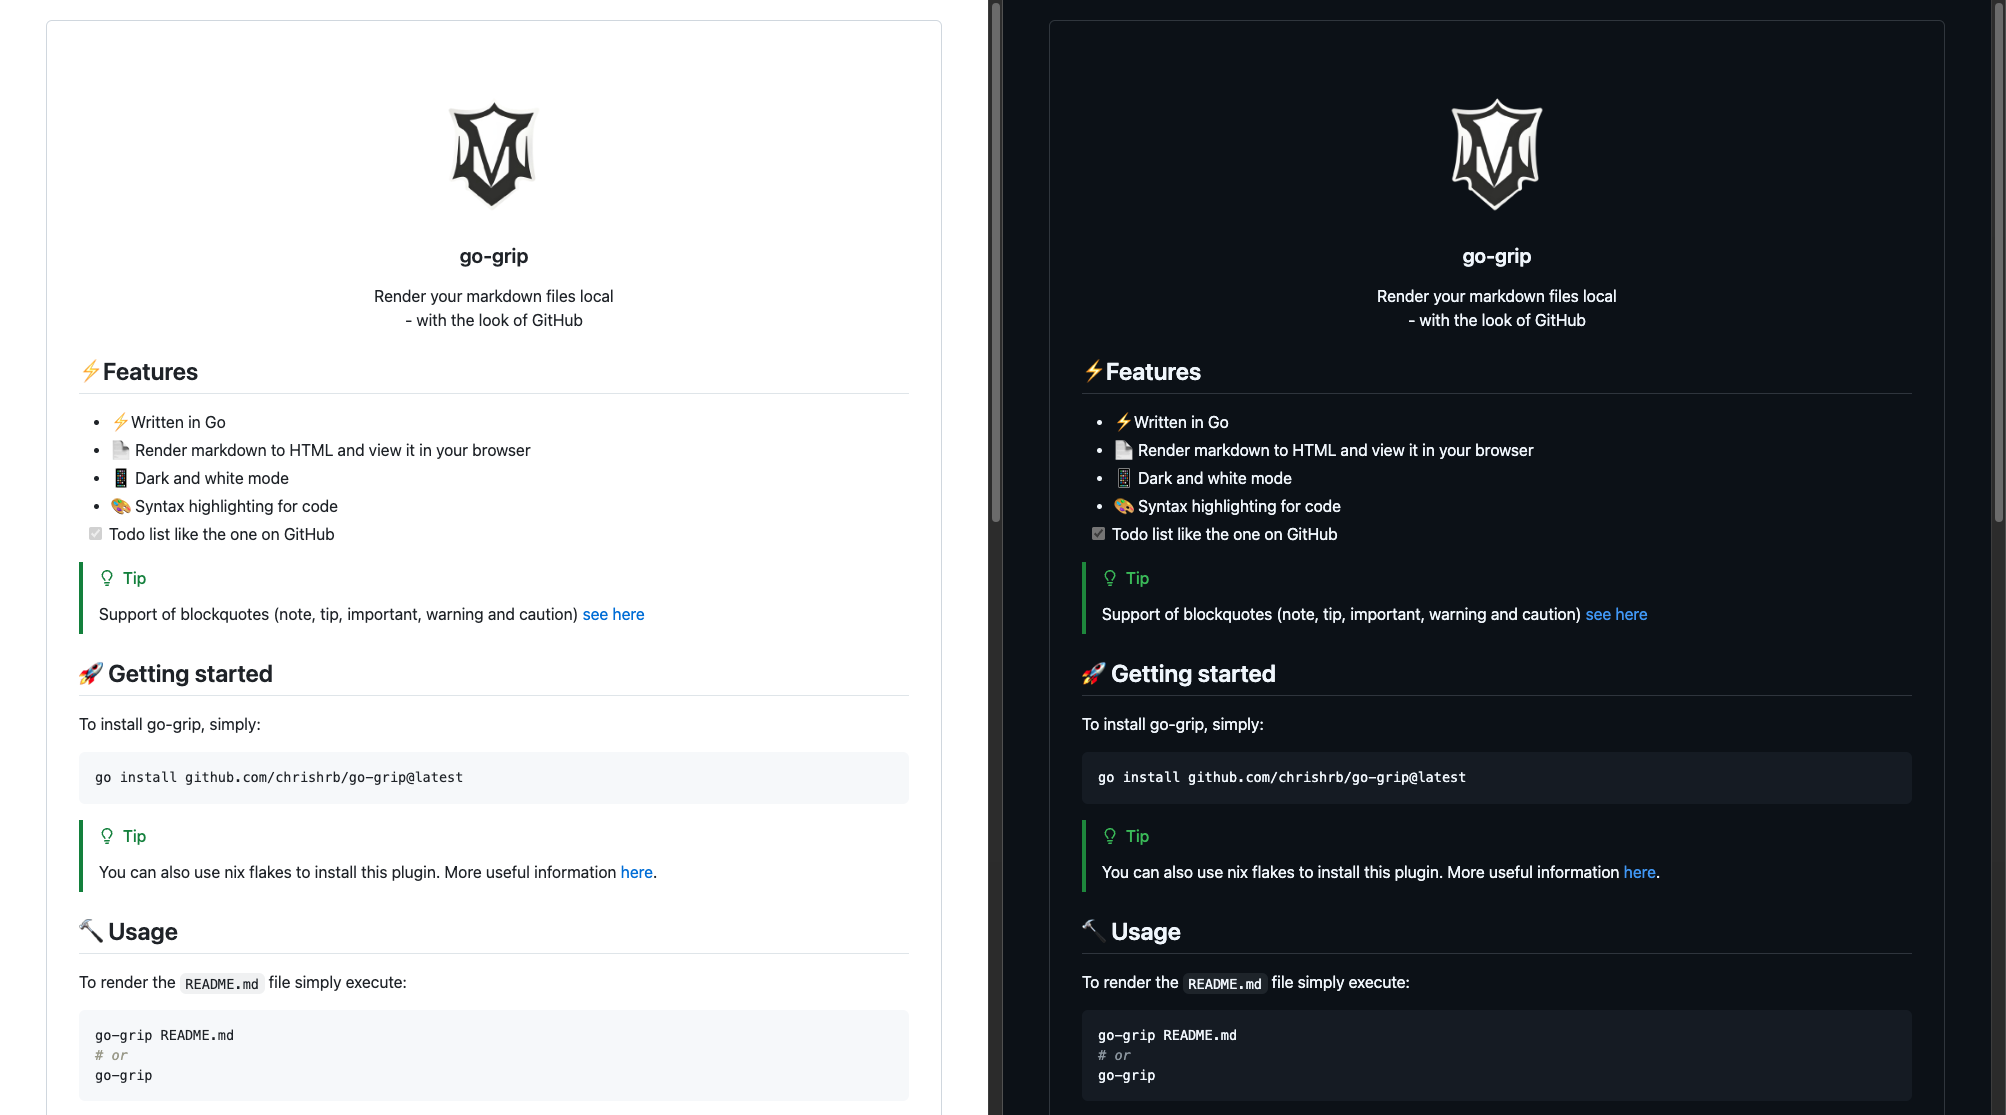Click phone emoji beside Dark and white mode, light pane

[x=121, y=478]
